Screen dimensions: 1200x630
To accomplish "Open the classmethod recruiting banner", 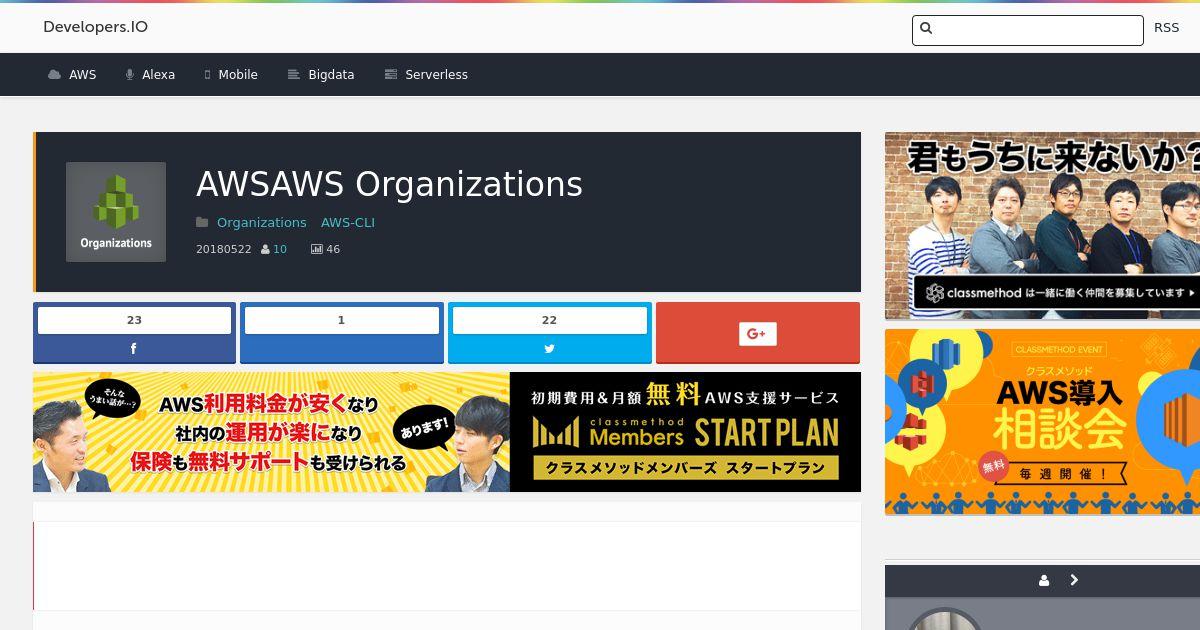I will 1042,226.
